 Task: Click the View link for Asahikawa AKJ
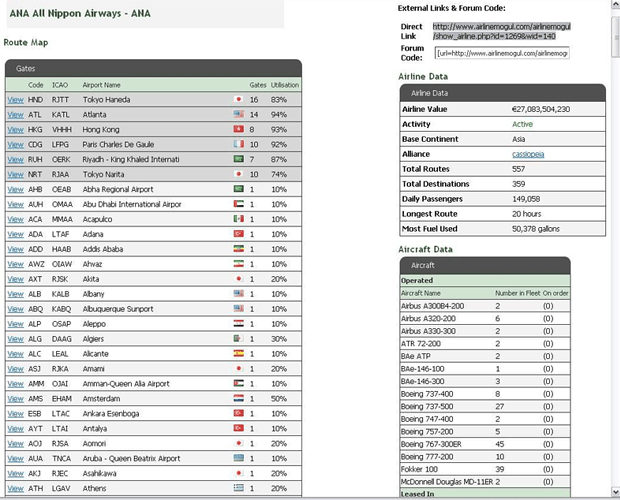(15, 474)
